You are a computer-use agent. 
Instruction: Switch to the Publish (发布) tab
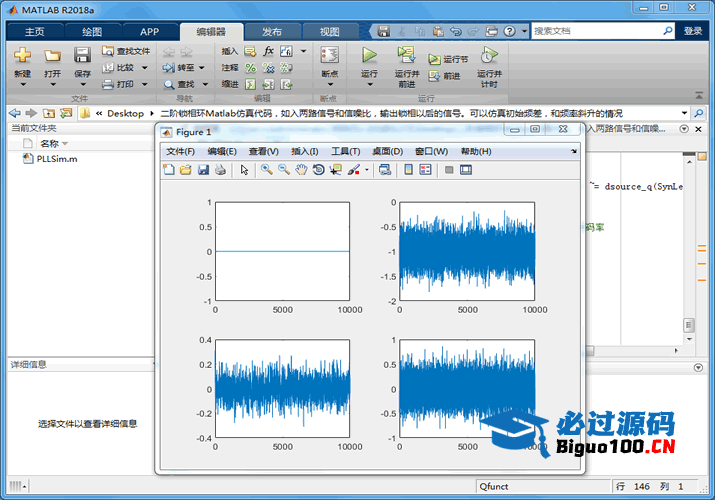click(272, 31)
